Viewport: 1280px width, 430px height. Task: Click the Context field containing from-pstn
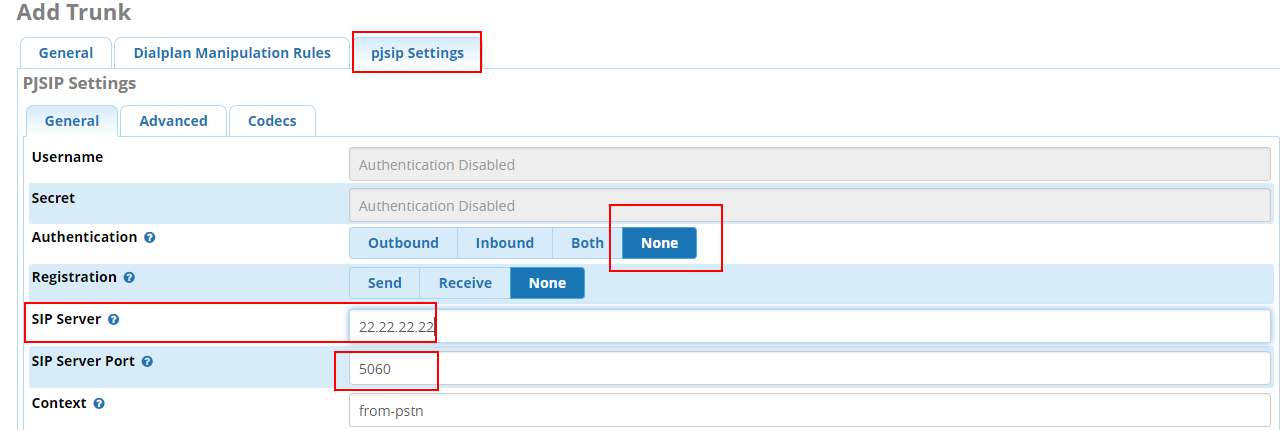pos(810,409)
